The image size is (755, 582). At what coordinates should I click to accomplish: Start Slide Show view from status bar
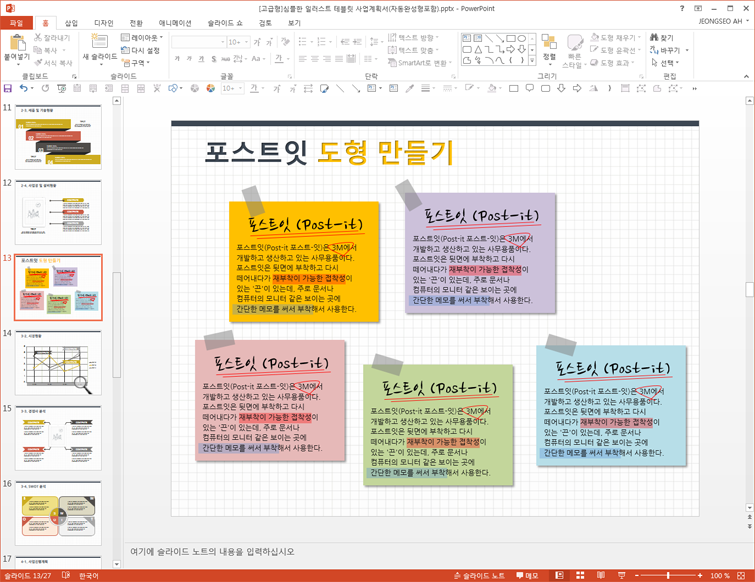pos(622,575)
